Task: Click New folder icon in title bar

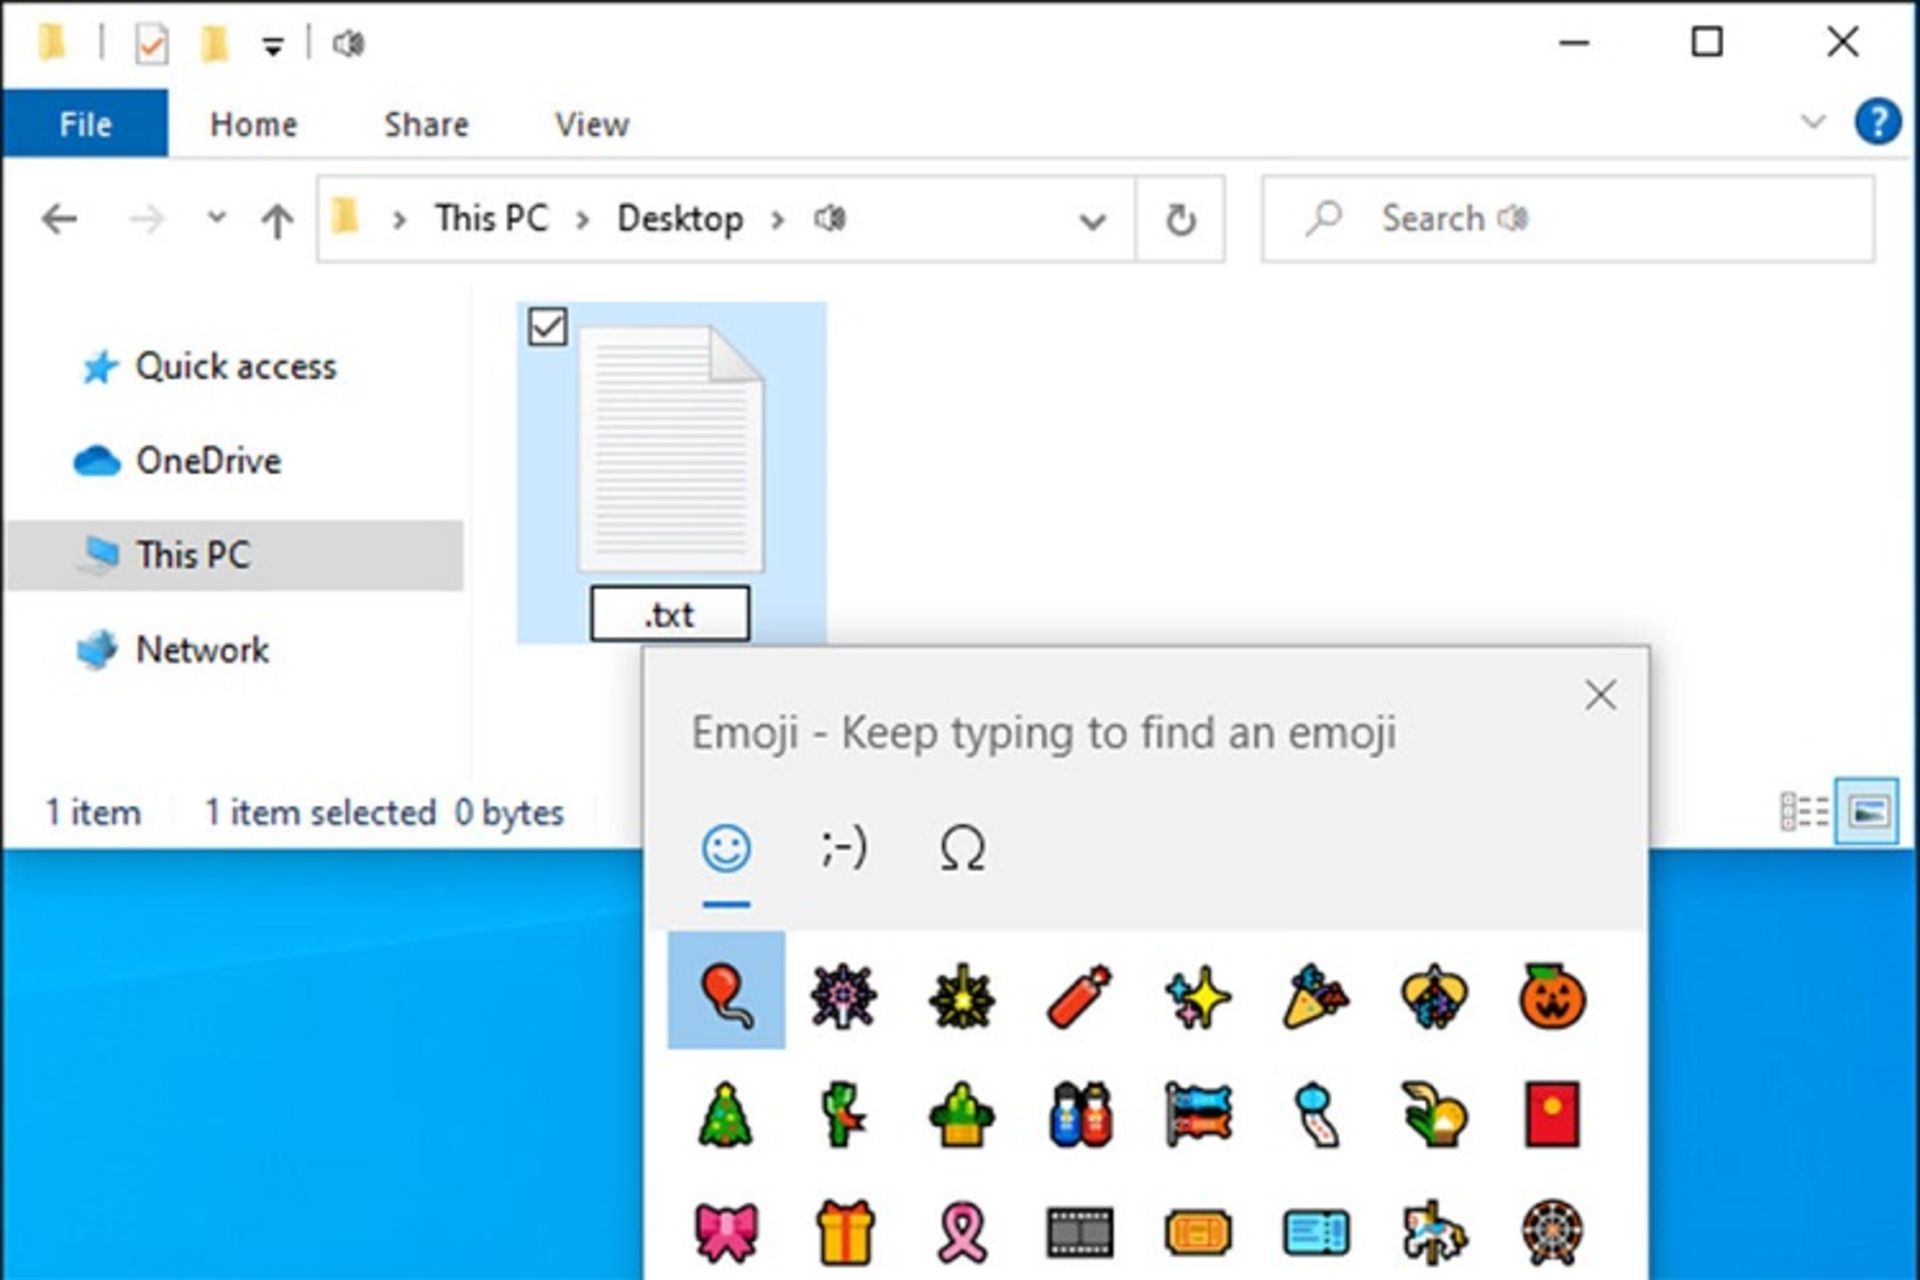Action: point(214,44)
